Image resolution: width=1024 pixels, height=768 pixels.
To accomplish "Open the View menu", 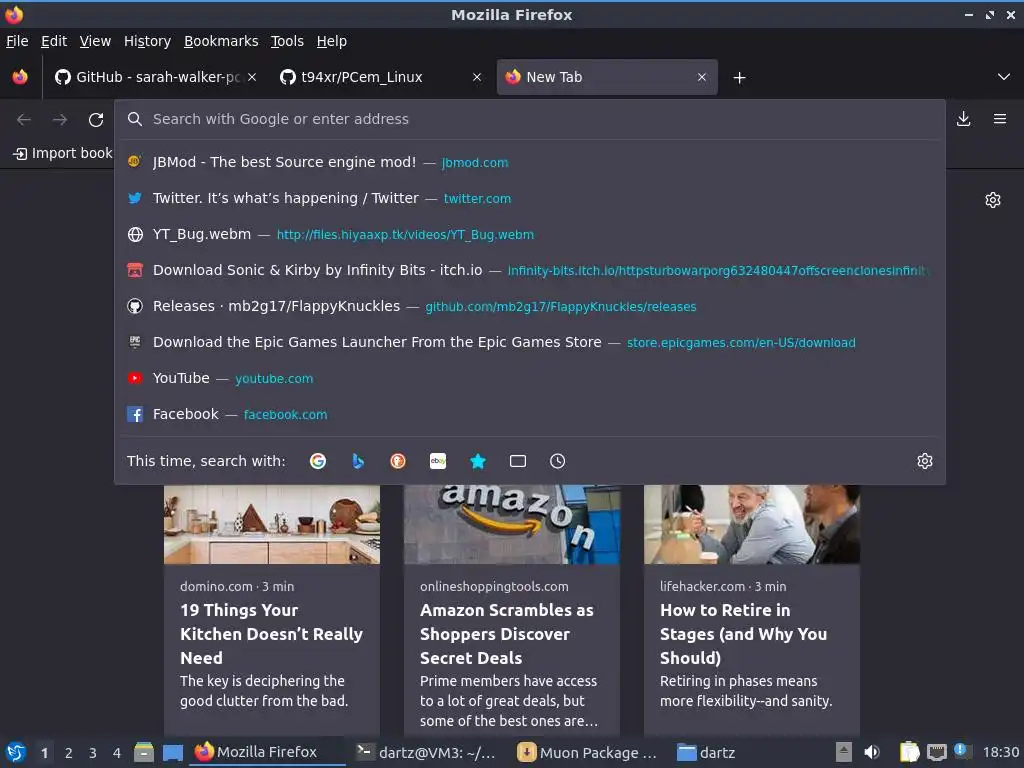I will point(95,41).
